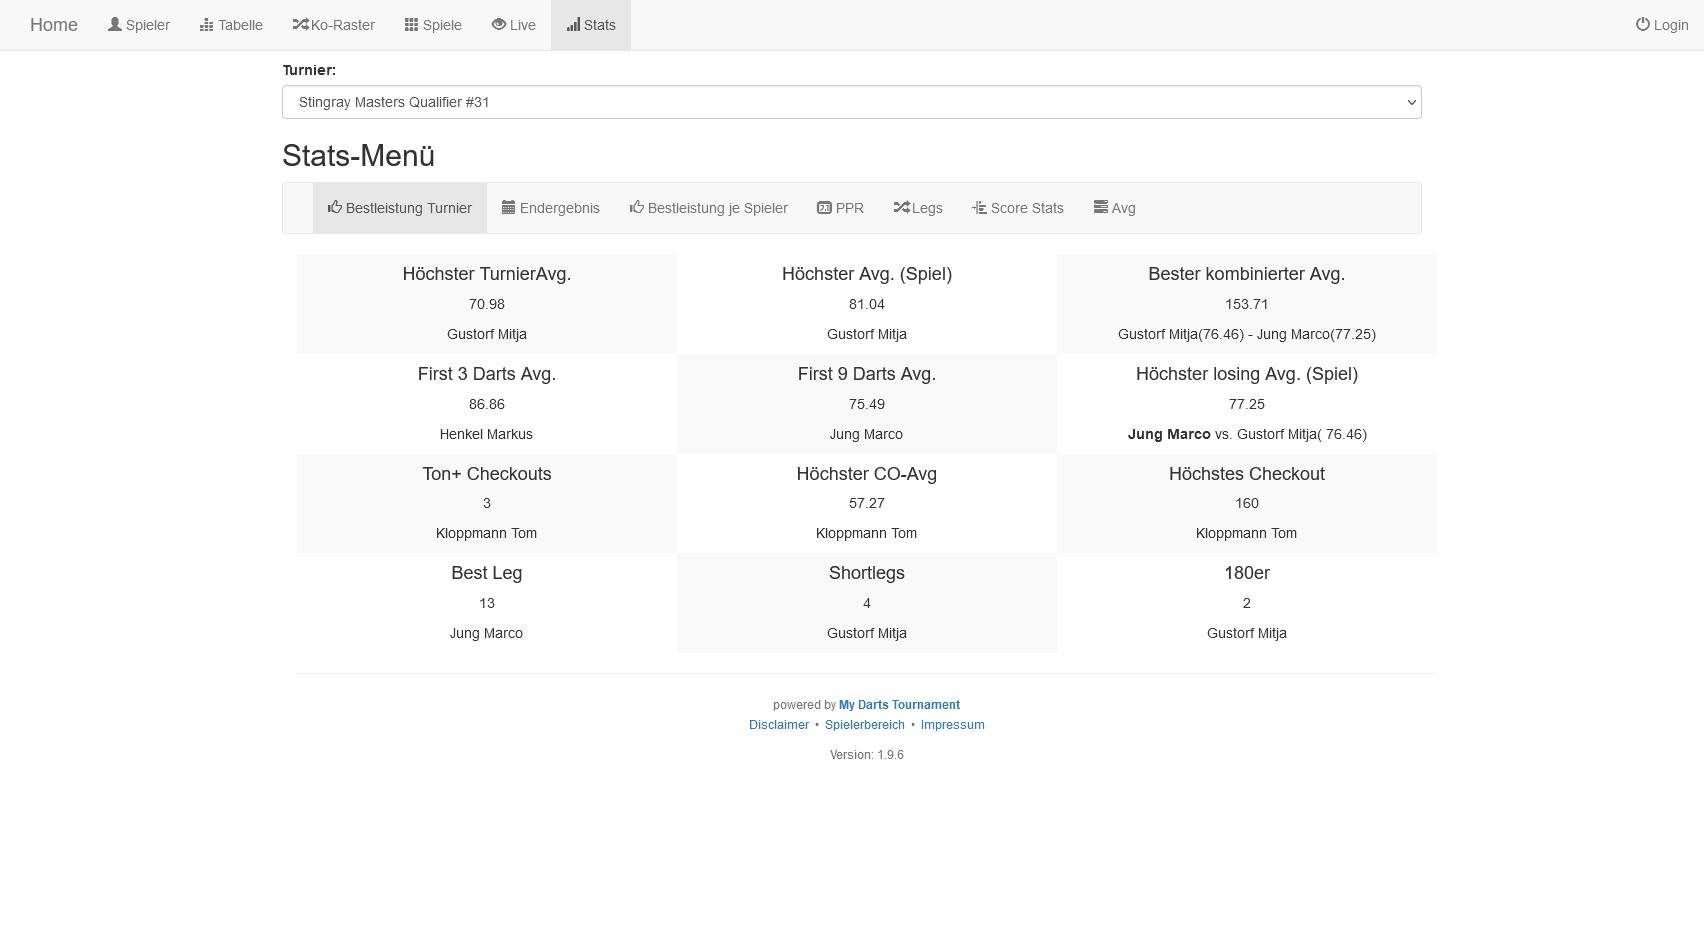Screen dimensions: 1704x927
Task: Go to Home in navigation bar
Action: pos(54,25)
